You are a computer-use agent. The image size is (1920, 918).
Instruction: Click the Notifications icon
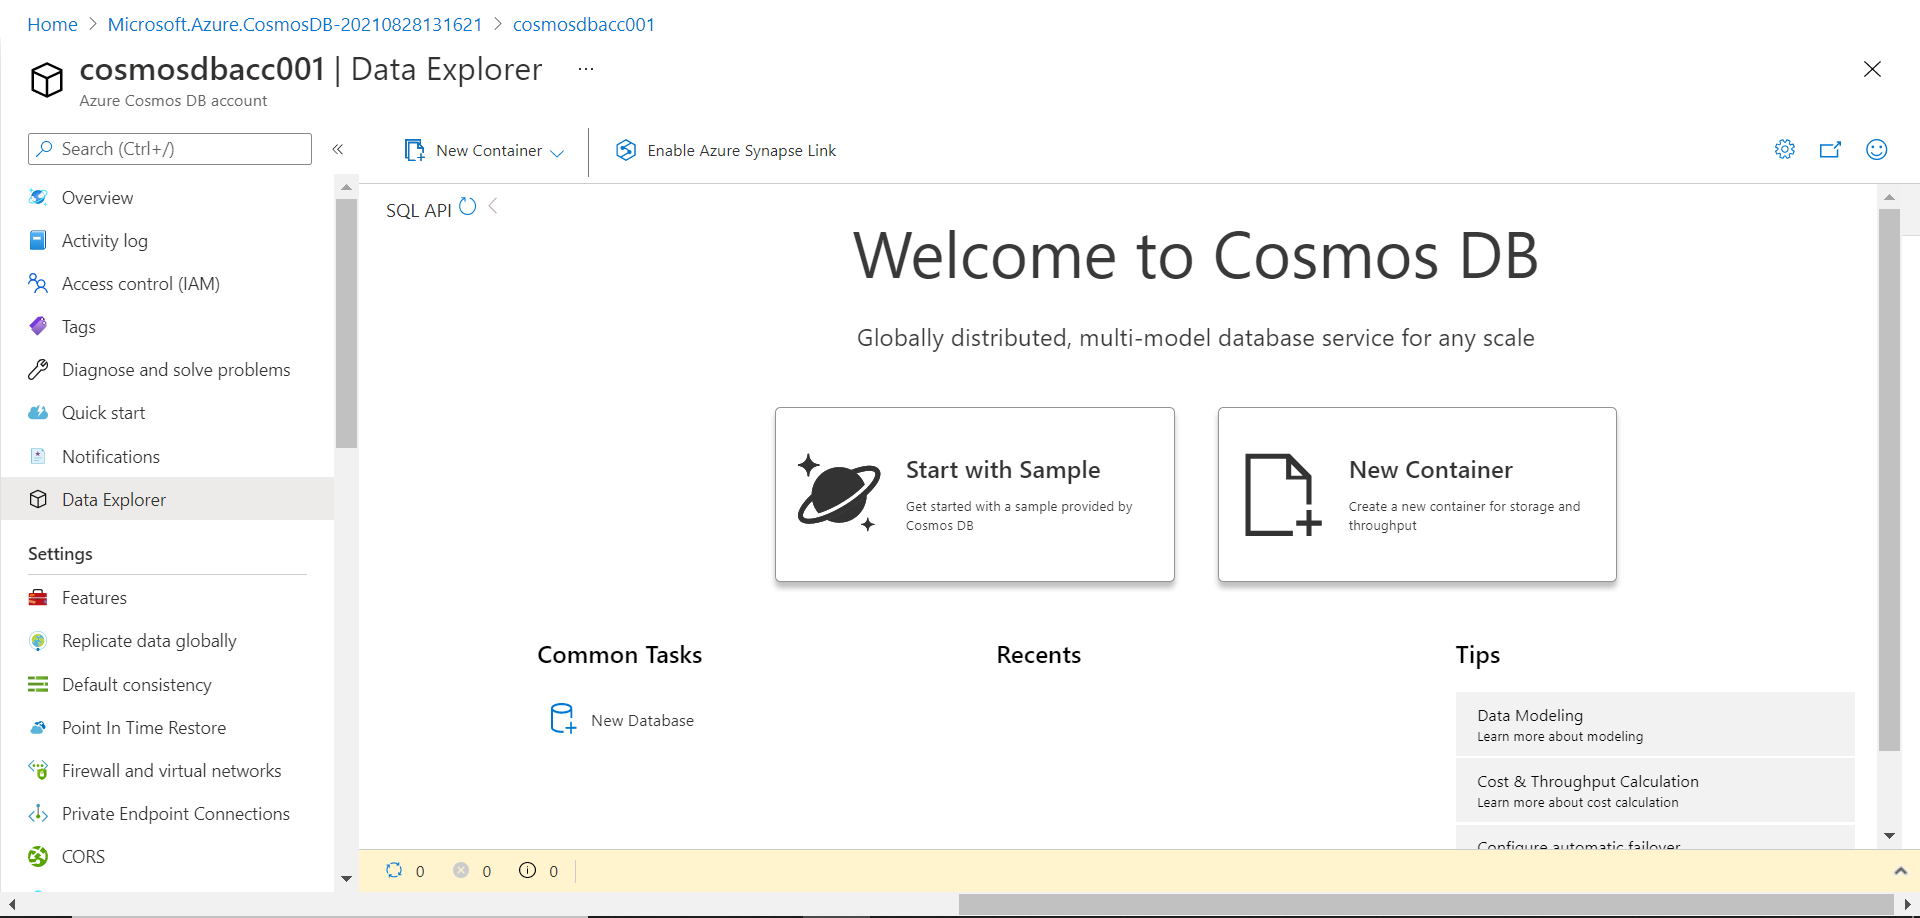[38, 456]
